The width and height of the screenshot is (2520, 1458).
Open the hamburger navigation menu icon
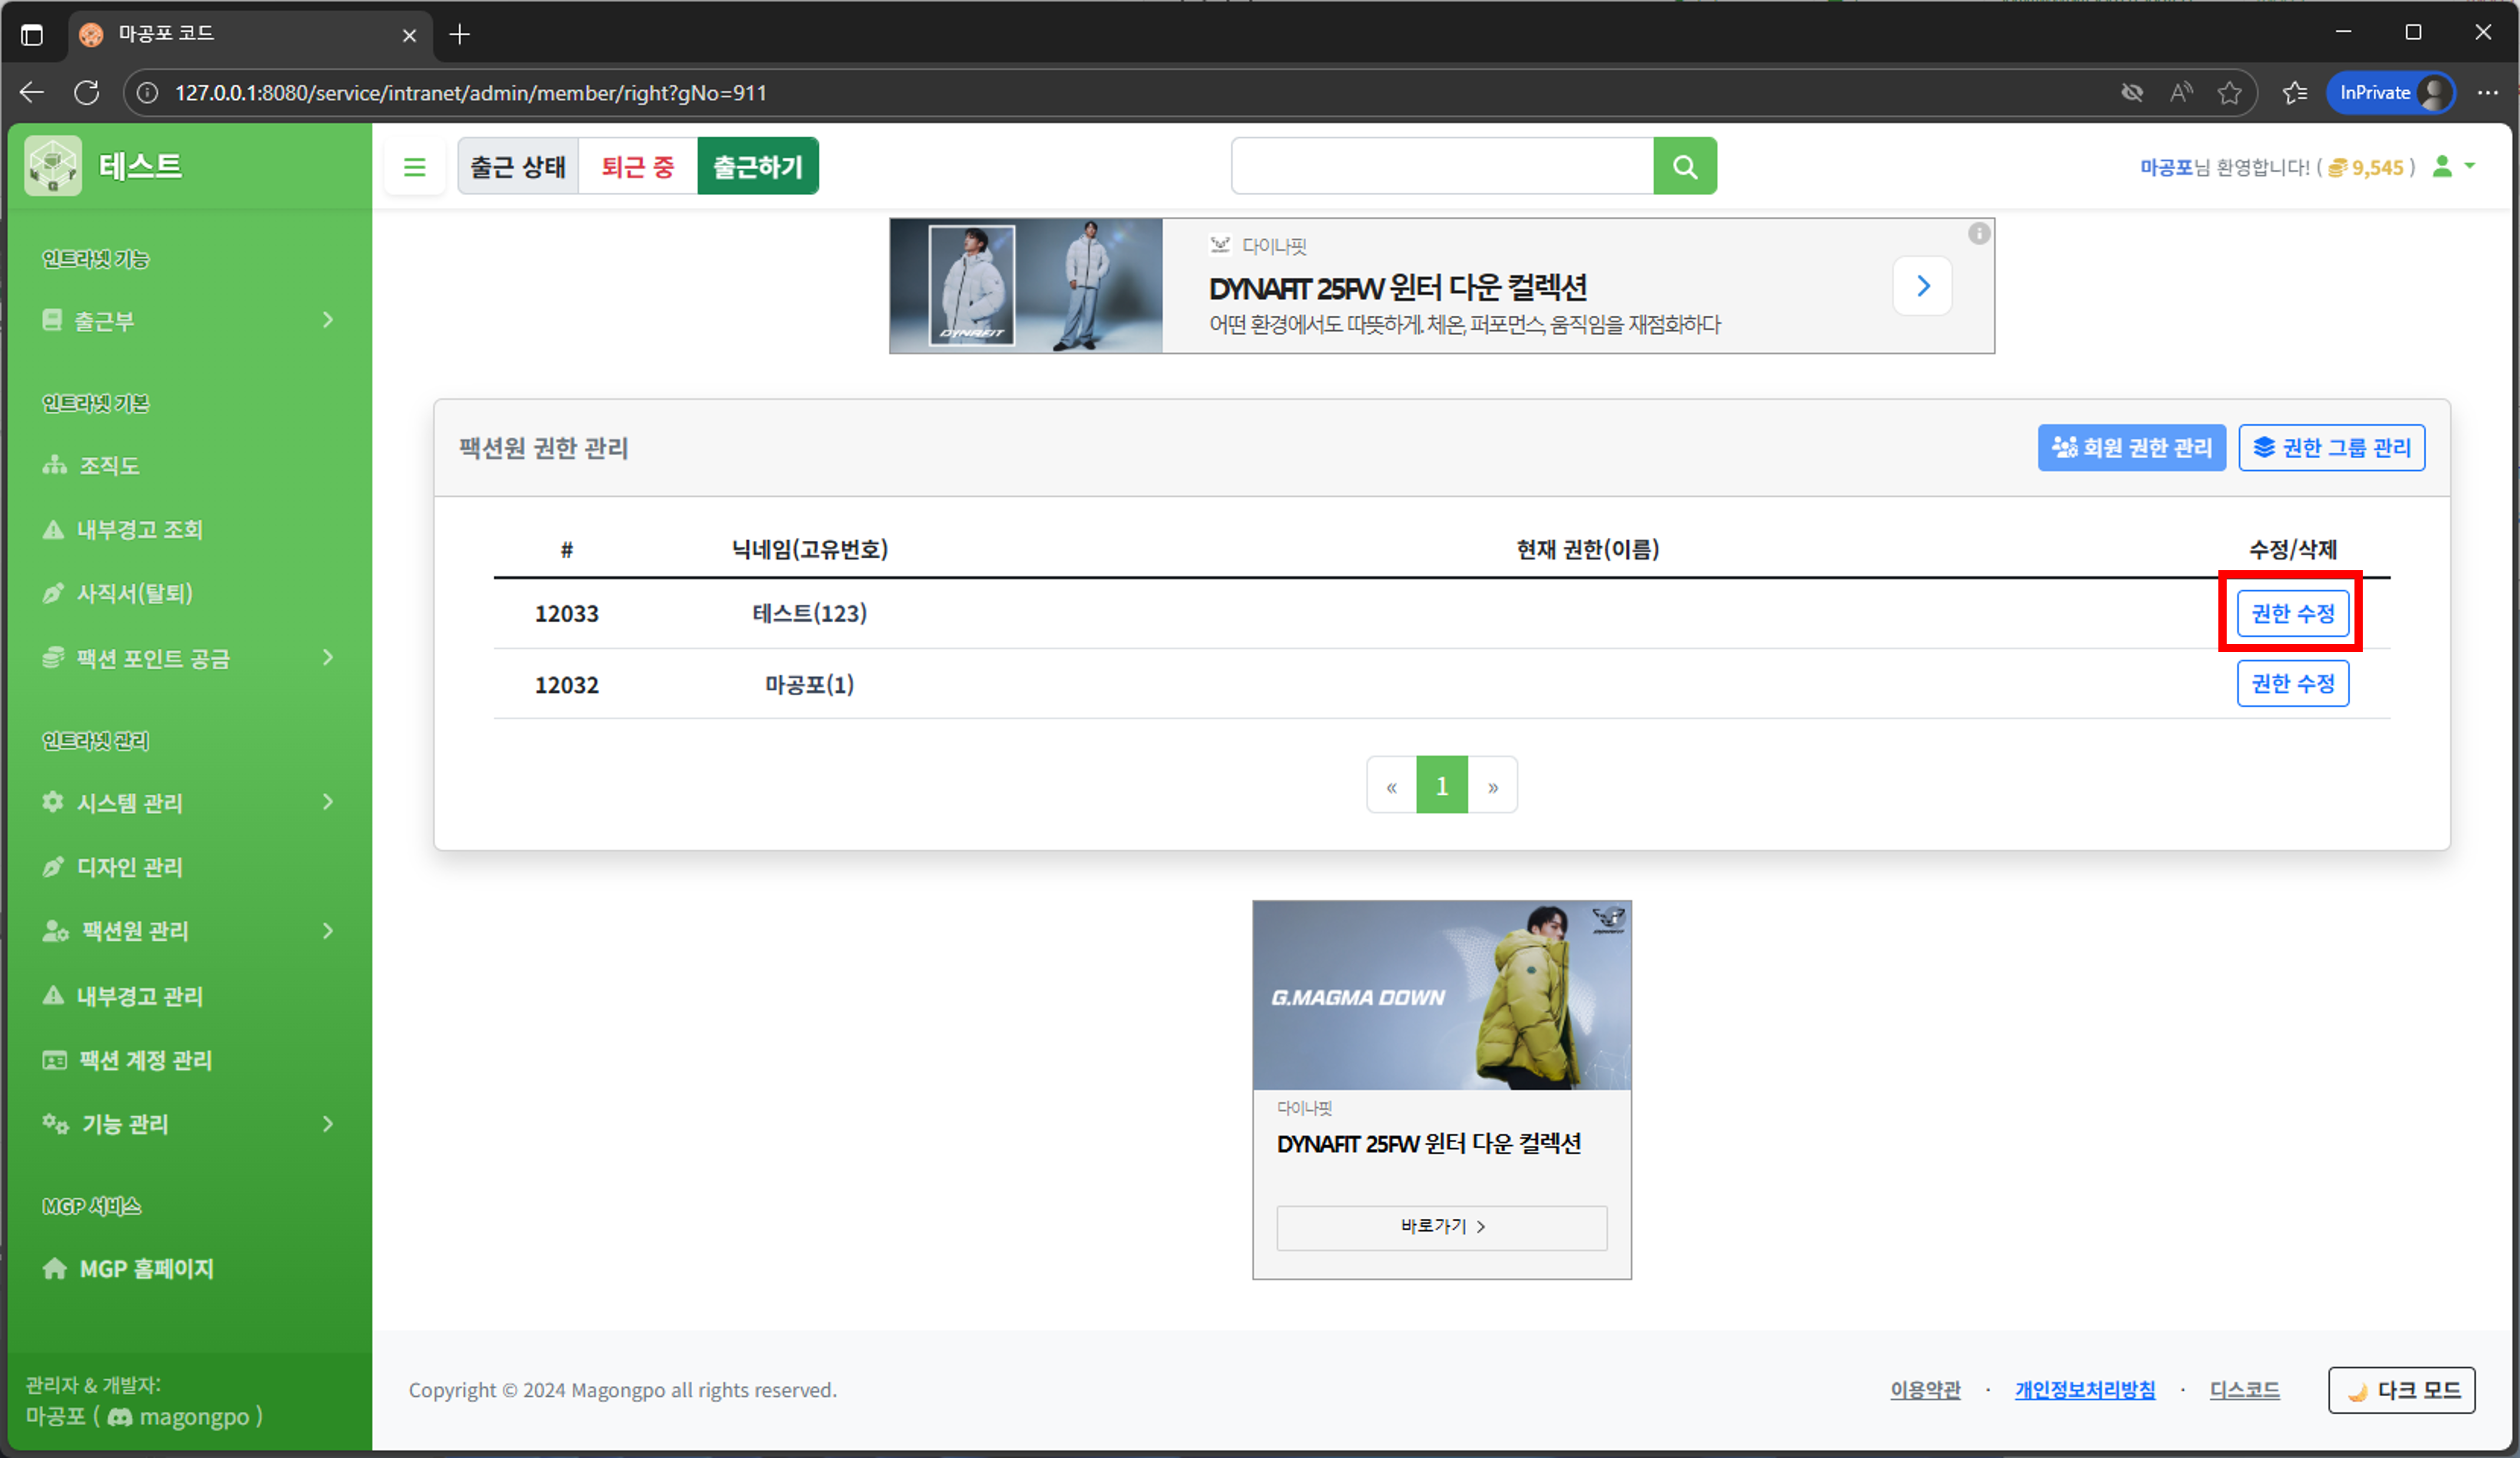[415, 166]
